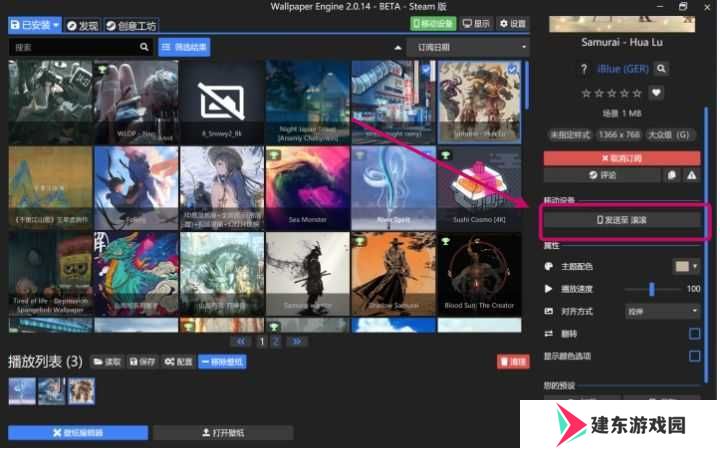Click the play icon beside playback speed
The image size is (720, 450).
tap(548, 289)
